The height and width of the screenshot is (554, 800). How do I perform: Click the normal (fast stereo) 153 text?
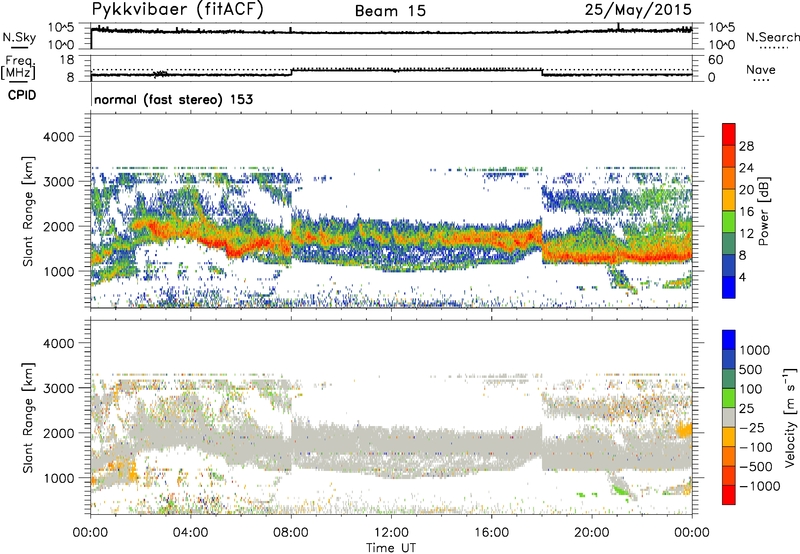[x=173, y=99]
